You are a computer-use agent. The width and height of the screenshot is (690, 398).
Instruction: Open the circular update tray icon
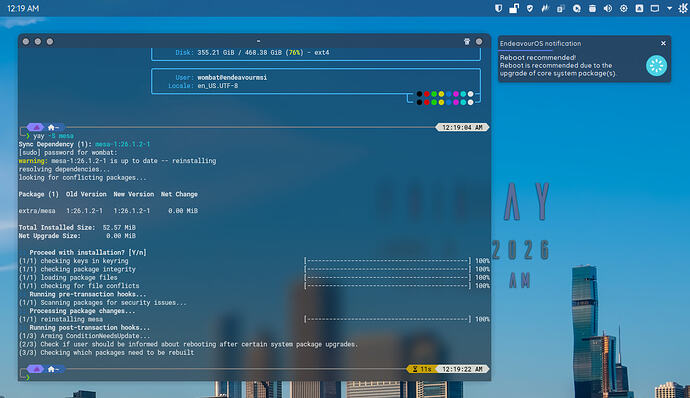[x=576, y=8]
